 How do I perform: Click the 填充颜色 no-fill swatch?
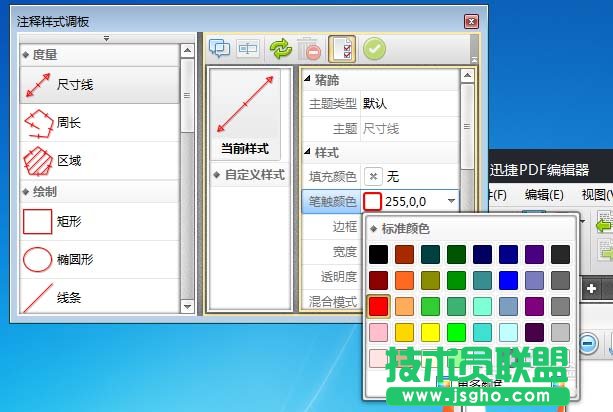(373, 176)
